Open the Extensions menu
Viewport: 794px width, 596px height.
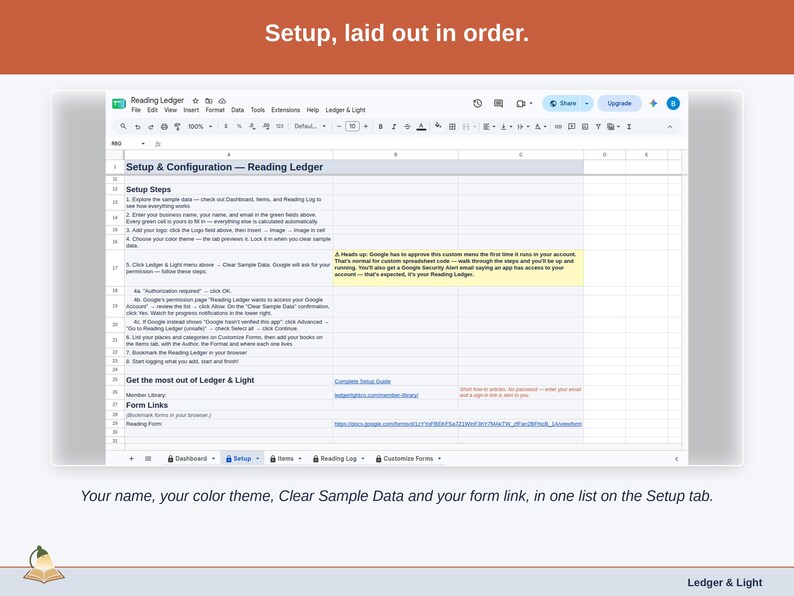tap(286, 110)
